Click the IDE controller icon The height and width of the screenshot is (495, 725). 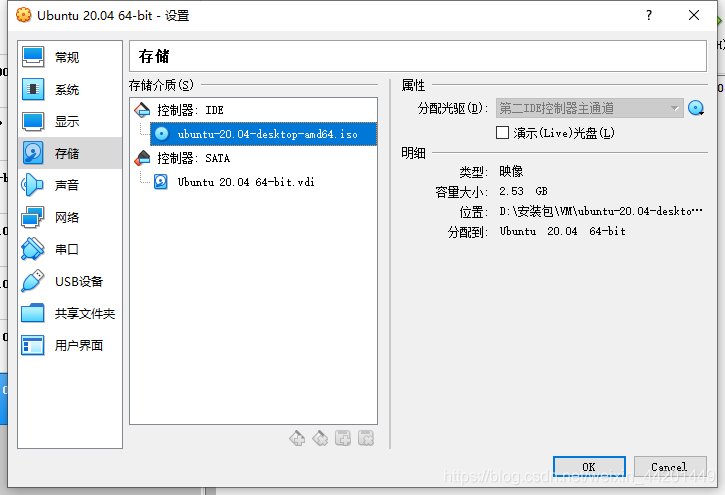[142, 110]
